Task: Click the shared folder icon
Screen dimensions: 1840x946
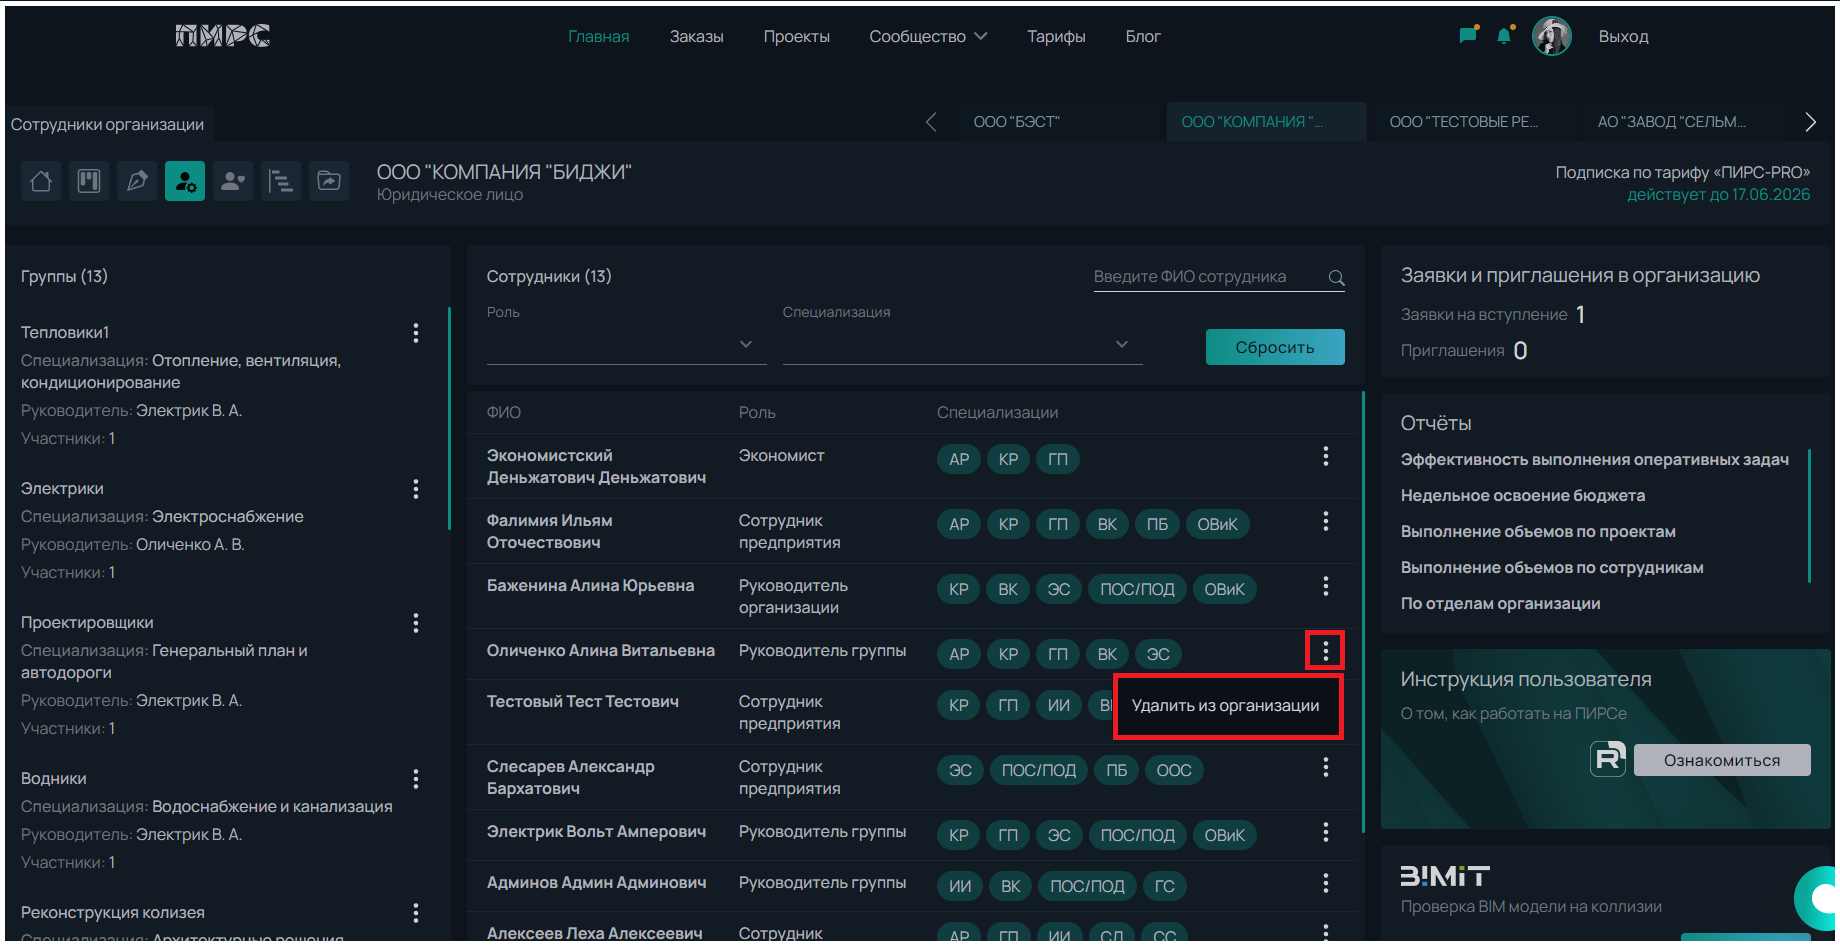Action: click(329, 181)
